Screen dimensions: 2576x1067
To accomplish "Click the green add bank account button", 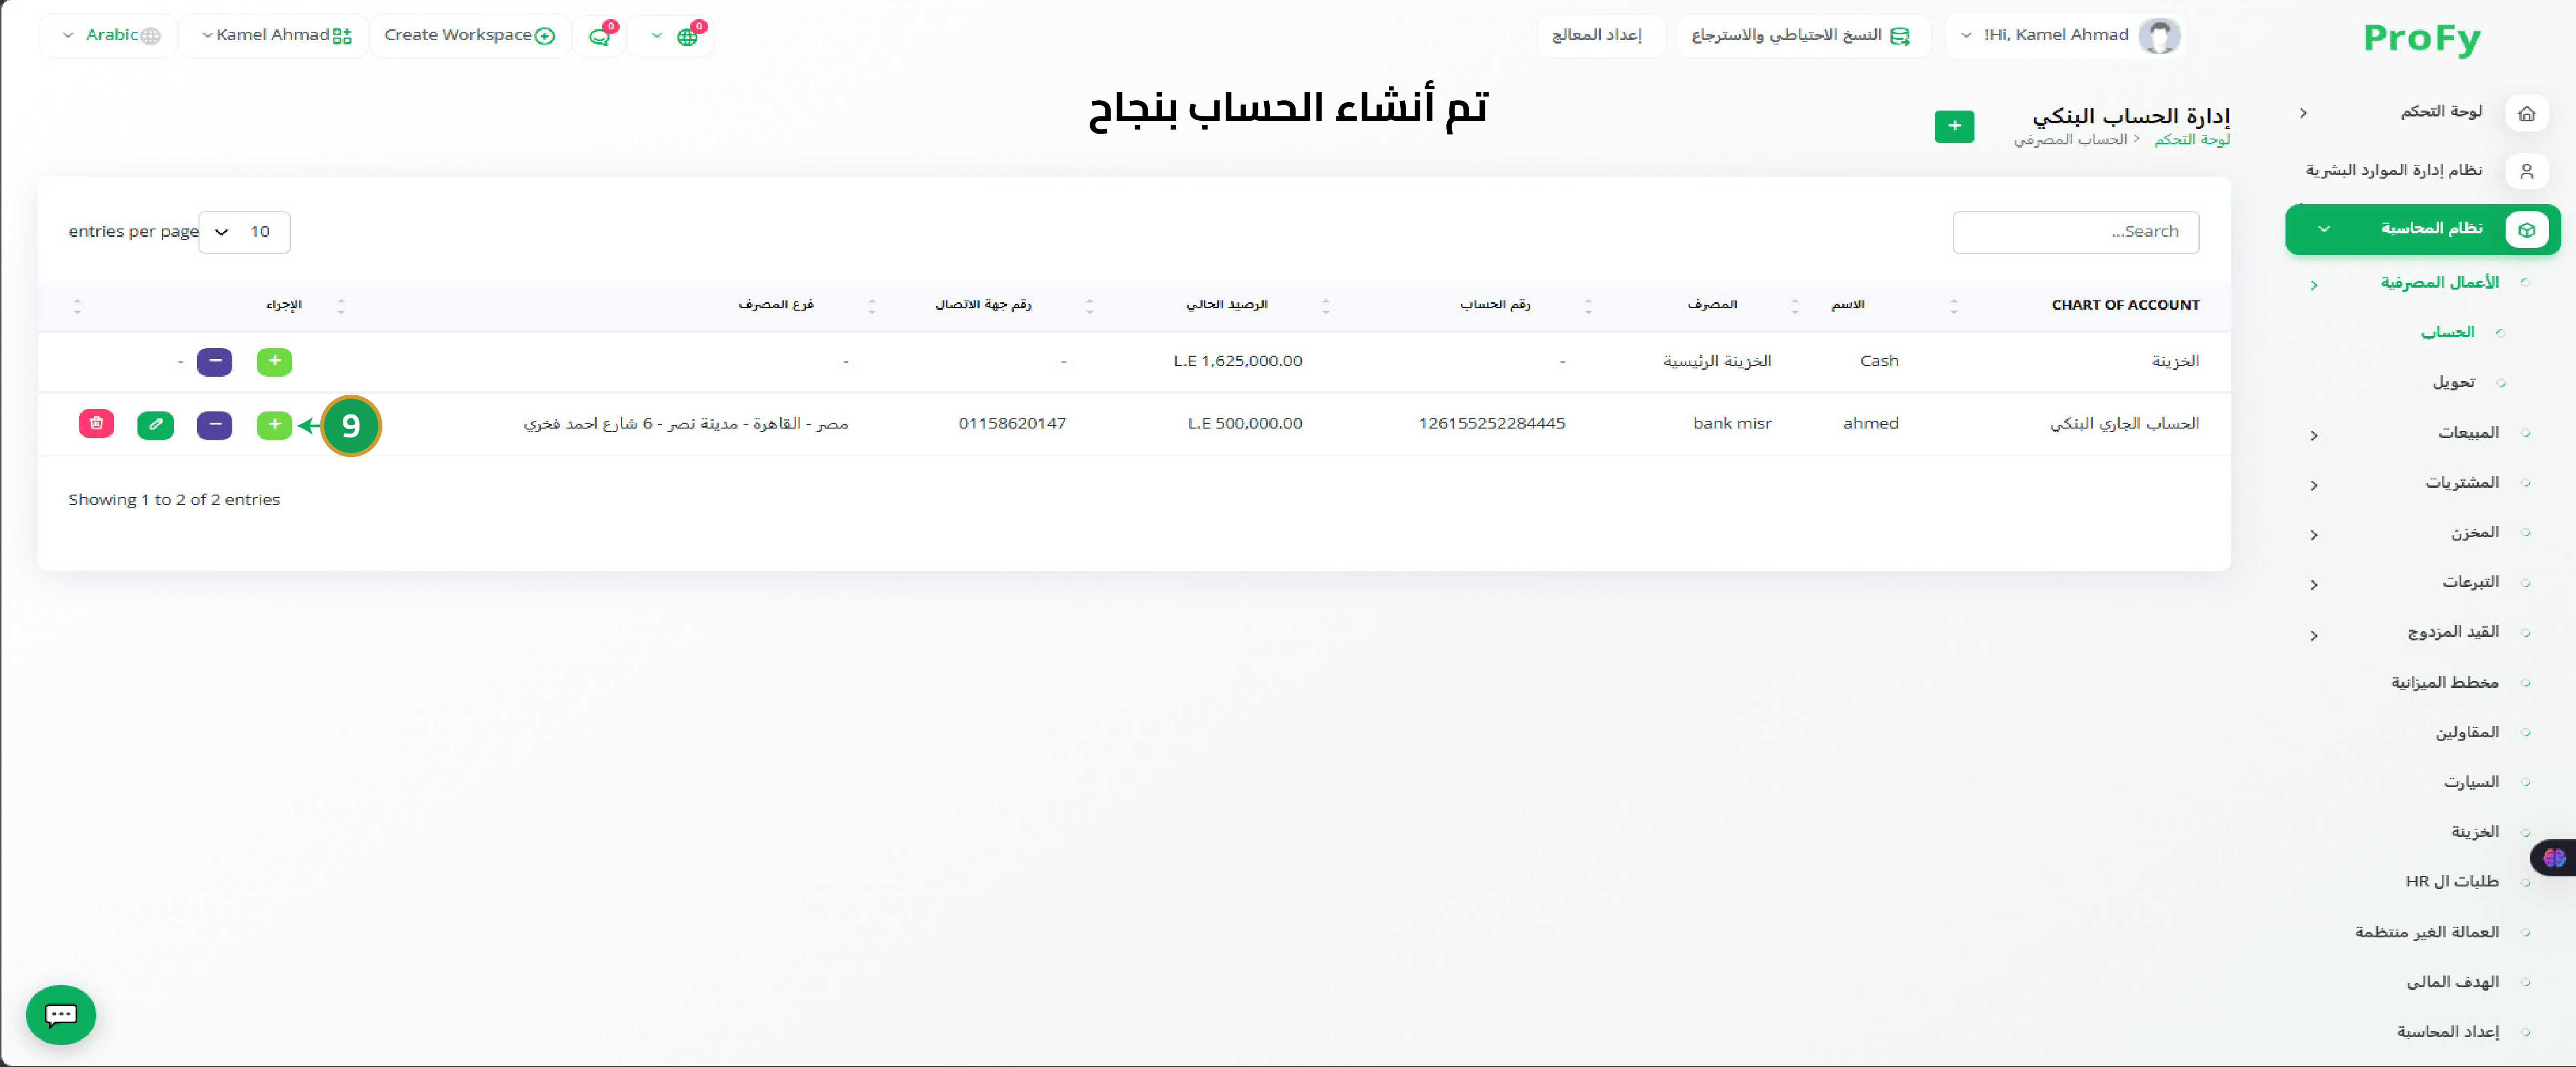I will [1954, 126].
